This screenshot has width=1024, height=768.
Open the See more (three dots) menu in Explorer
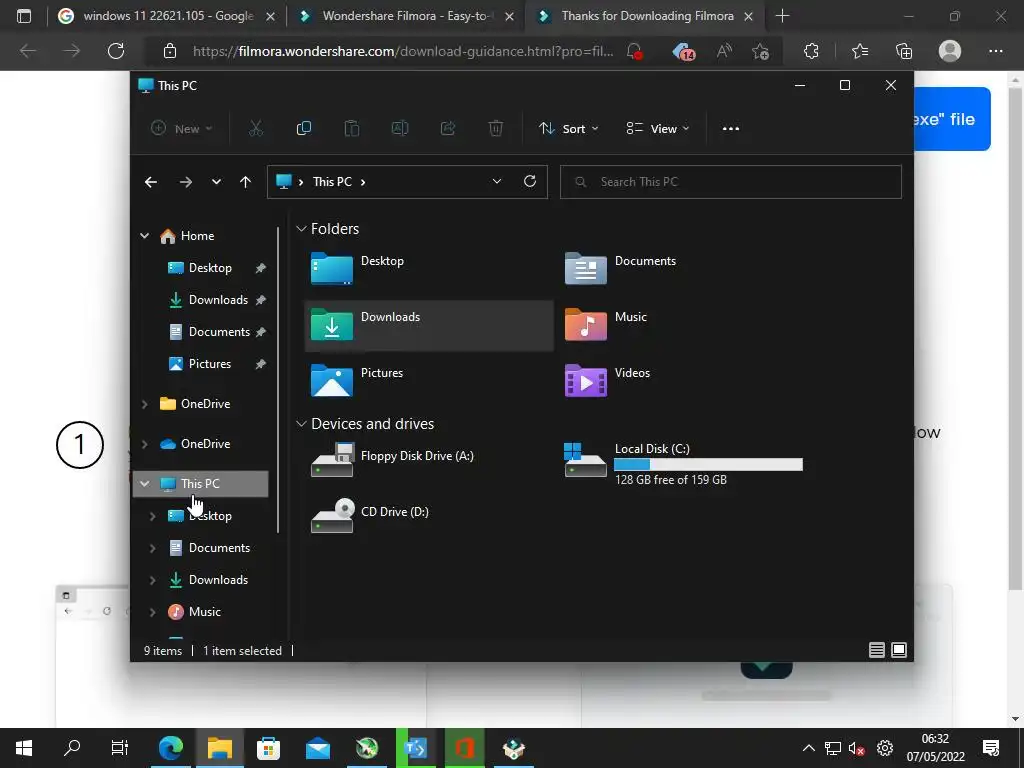pyautogui.click(x=731, y=129)
